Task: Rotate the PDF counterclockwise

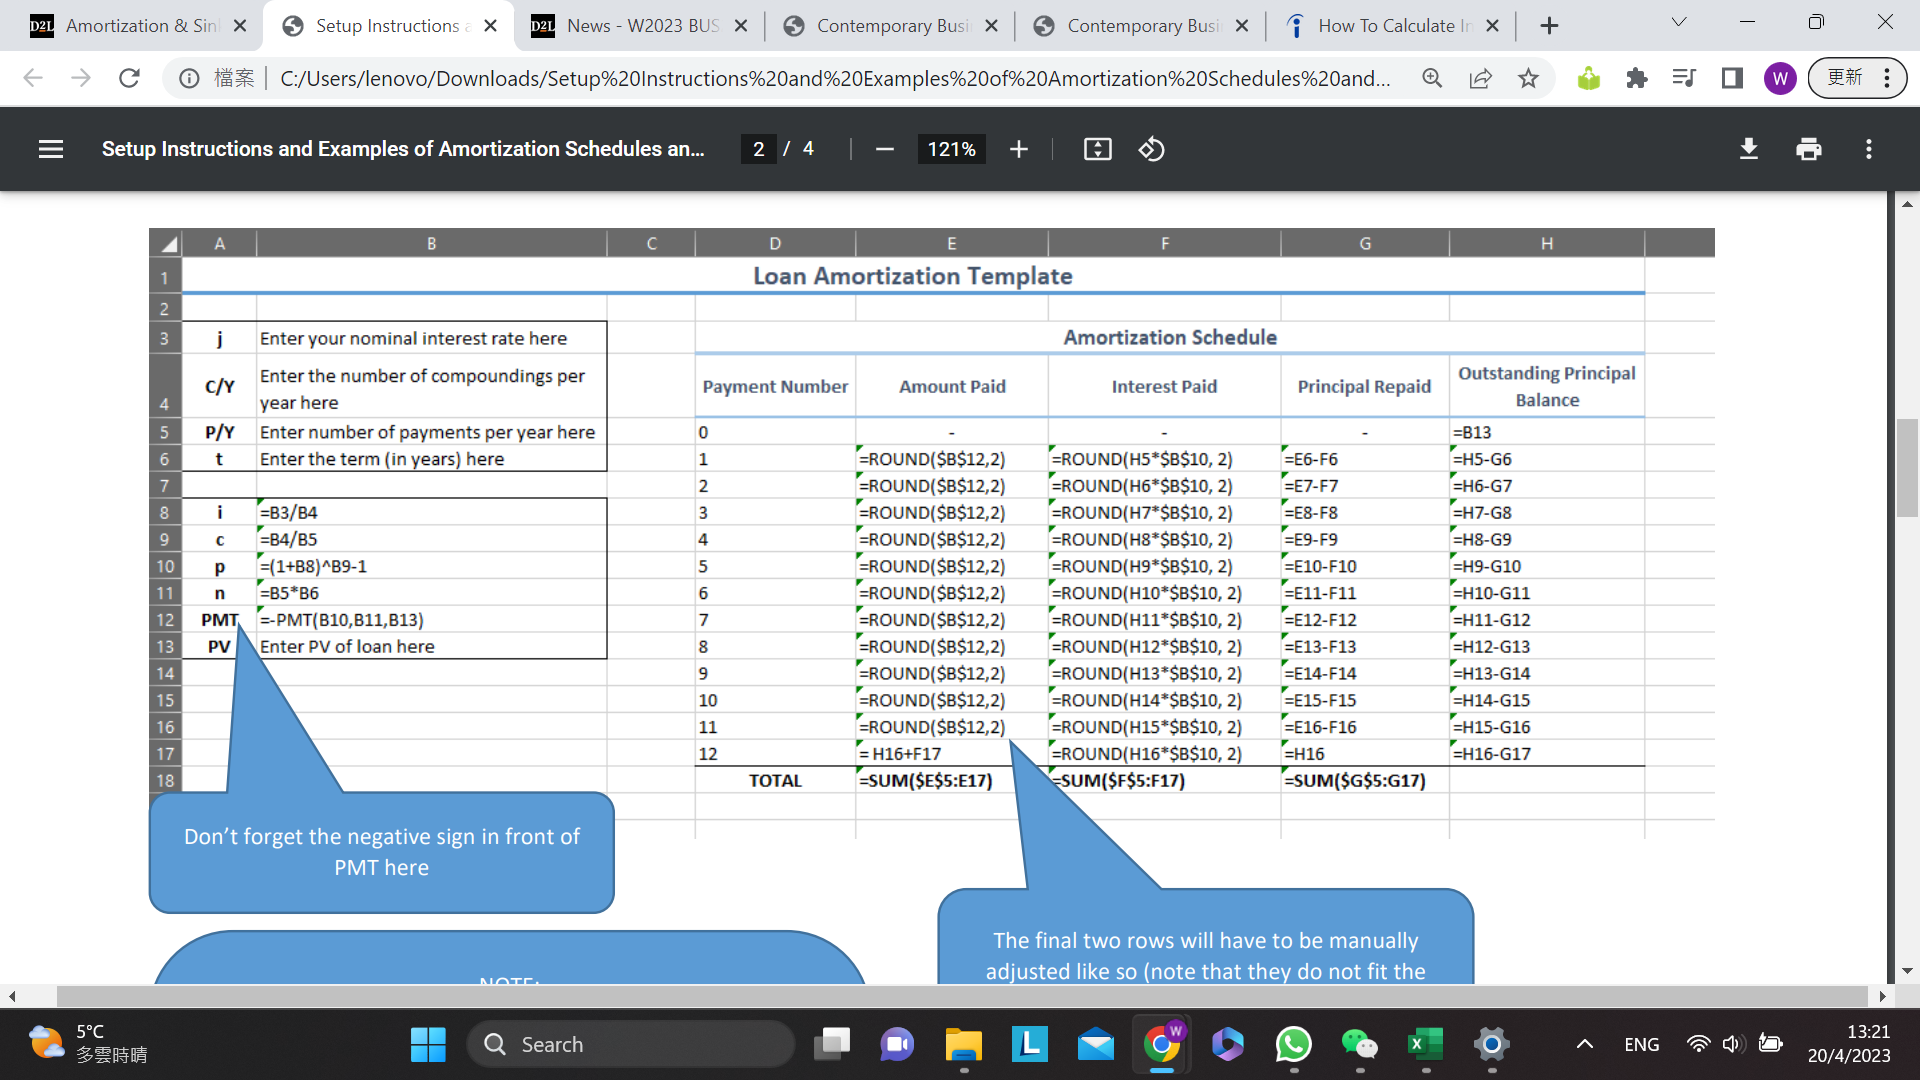Action: [x=1151, y=149]
